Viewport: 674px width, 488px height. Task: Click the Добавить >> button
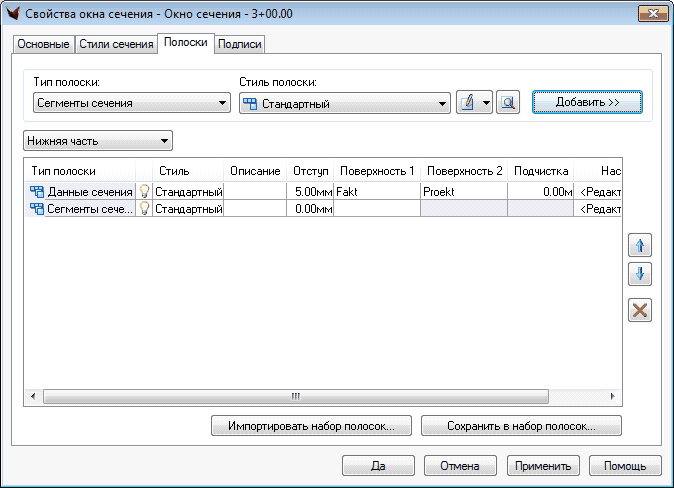point(587,103)
